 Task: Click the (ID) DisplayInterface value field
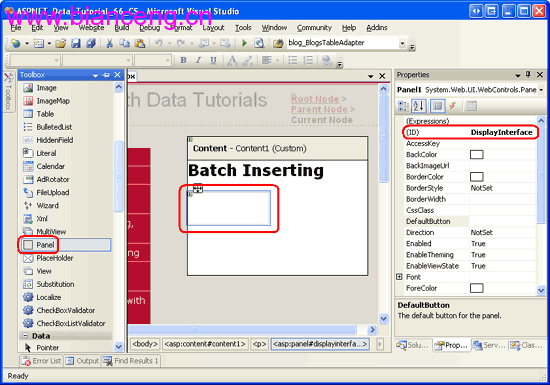pyautogui.click(x=502, y=132)
